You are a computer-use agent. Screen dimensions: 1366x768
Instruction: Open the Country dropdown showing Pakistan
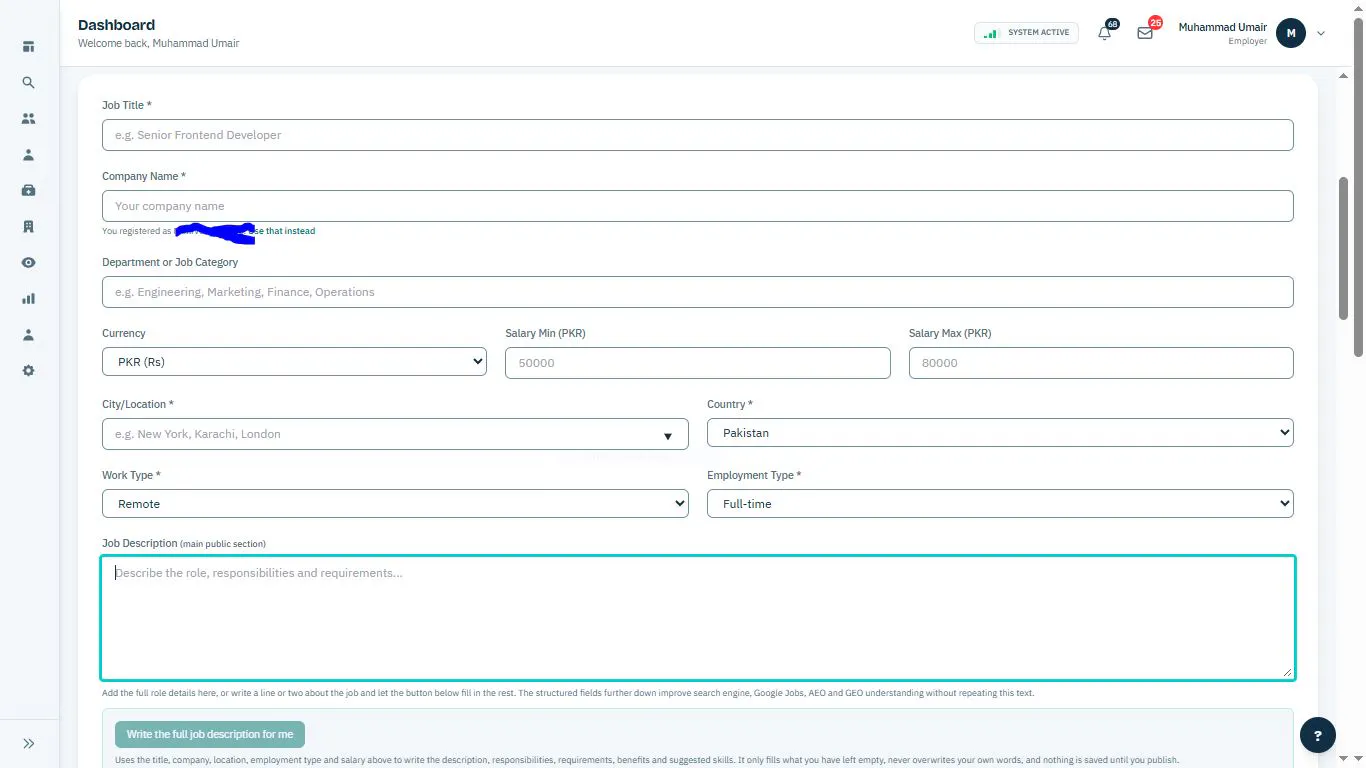pos(1000,433)
